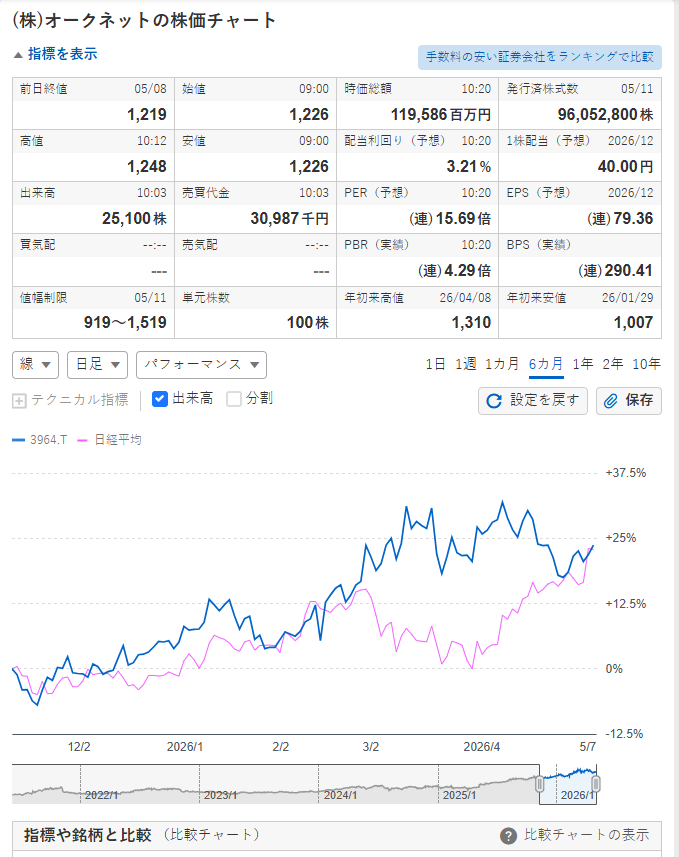
Task: Open the パフォーマンス dropdown
Action: click(x=201, y=365)
